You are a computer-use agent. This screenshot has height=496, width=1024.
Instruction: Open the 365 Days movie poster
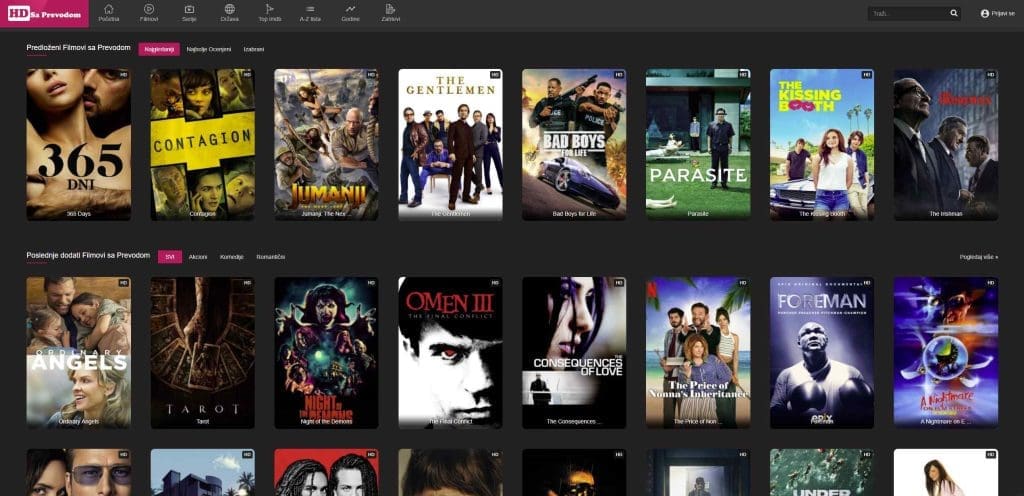point(78,145)
